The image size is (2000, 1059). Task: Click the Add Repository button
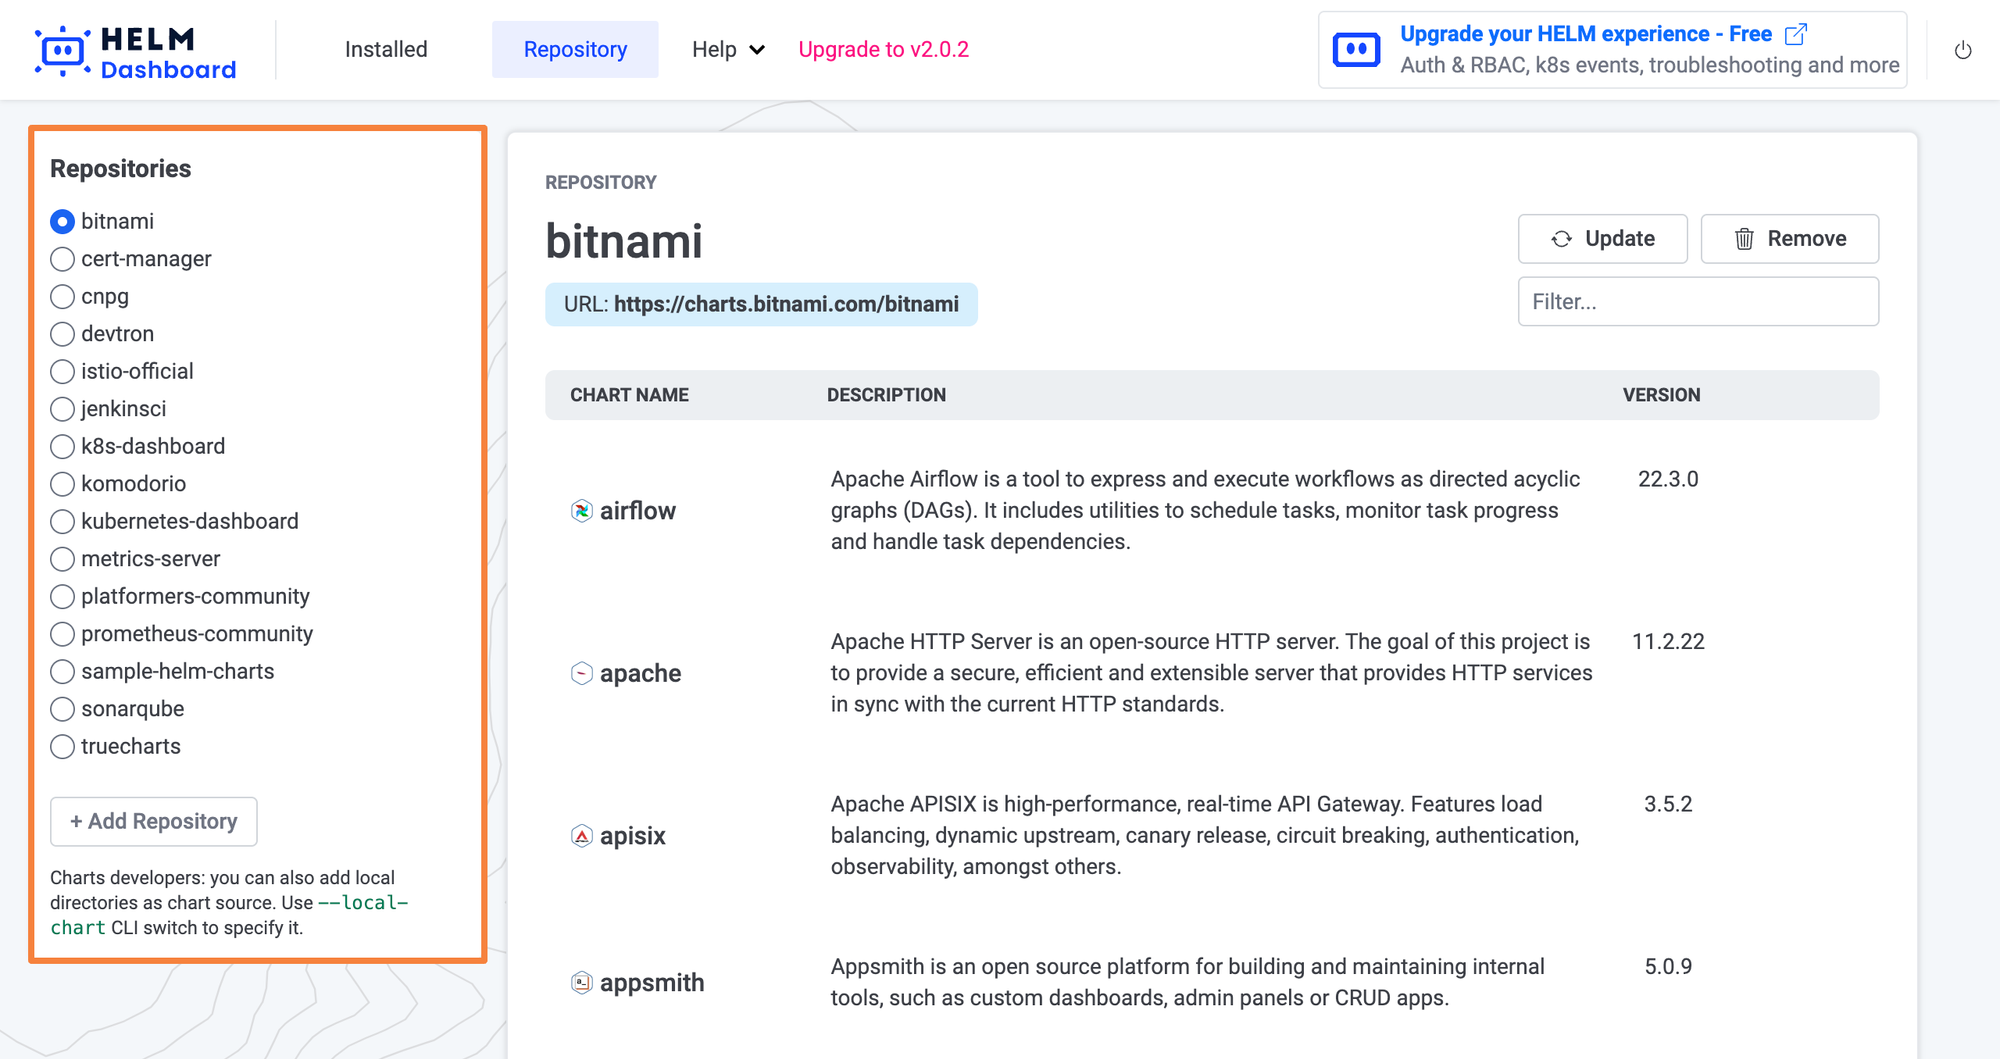[154, 822]
